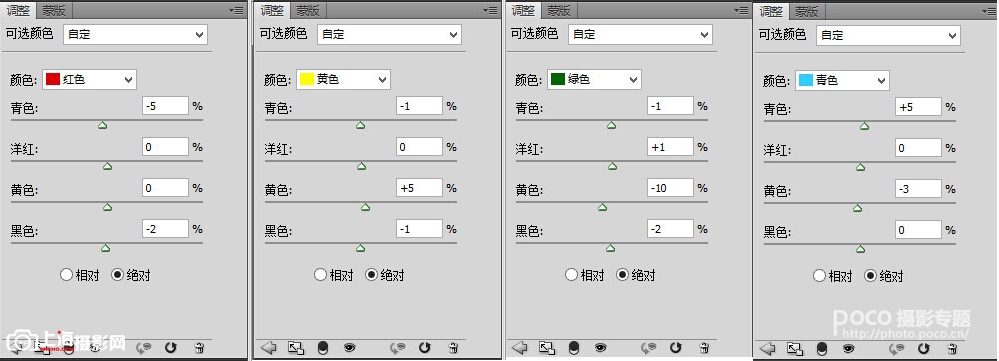Click clip-to-layer button in cyan panel
The width and height of the screenshot is (999, 361).
click(x=794, y=348)
